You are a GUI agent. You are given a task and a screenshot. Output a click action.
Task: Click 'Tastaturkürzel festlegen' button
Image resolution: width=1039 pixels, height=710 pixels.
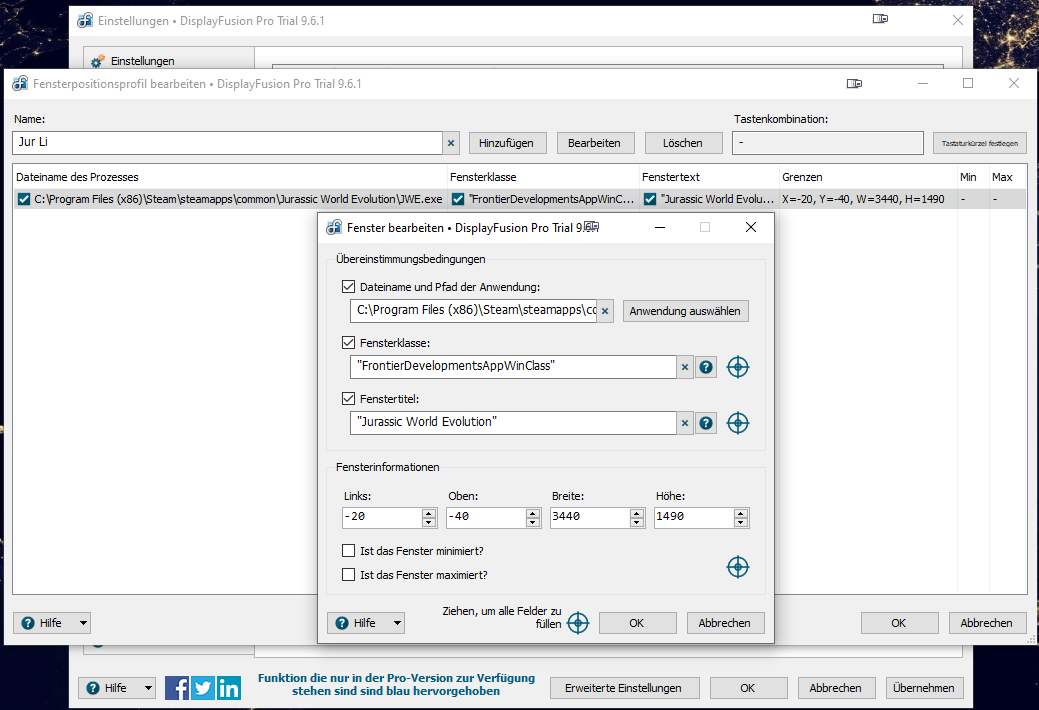coord(980,143)
